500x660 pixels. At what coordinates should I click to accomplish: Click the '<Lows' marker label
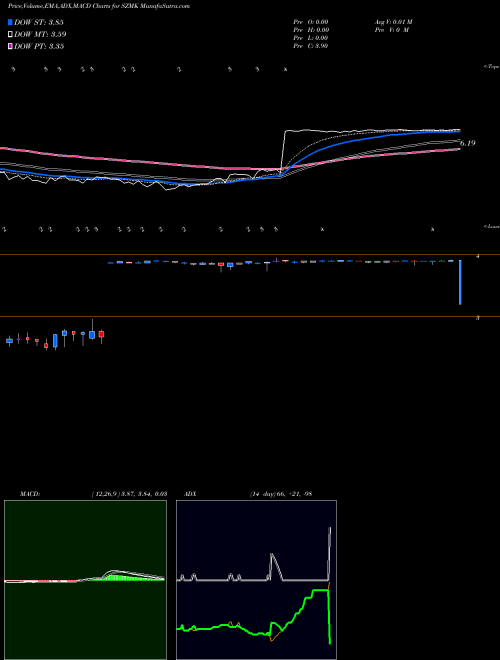point(491,226)
